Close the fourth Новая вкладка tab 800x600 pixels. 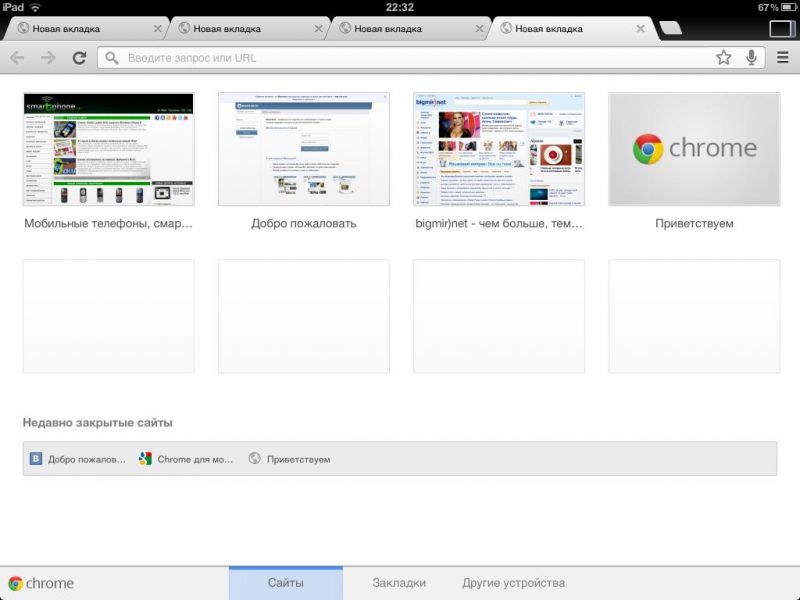tap(642, 29)
